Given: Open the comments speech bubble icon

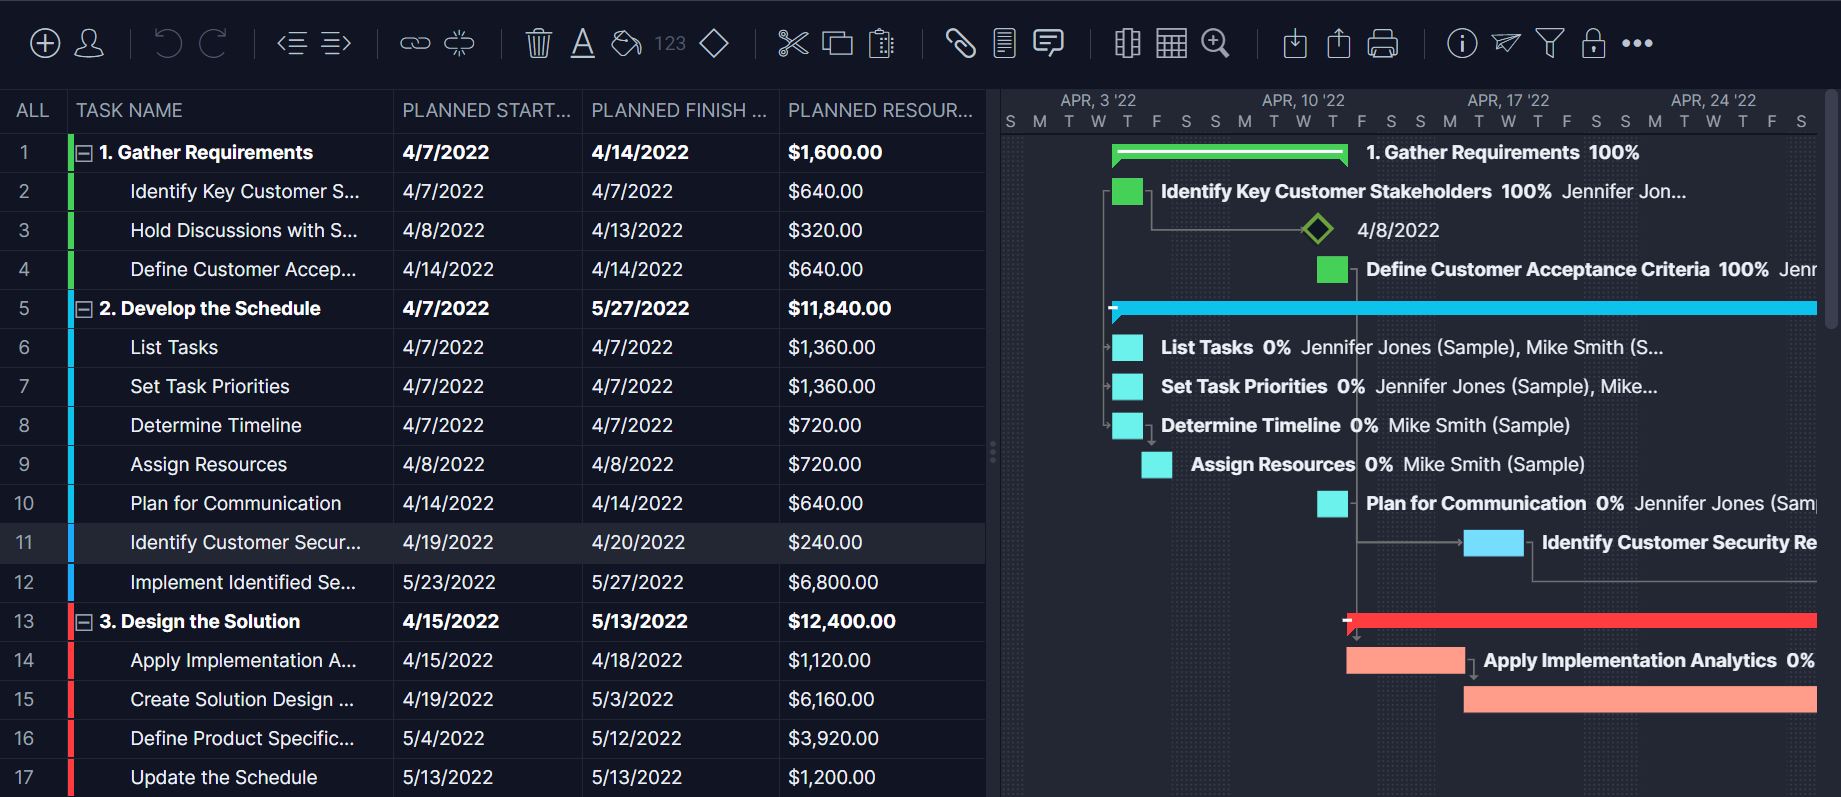Looking at the screenshot, I should (1048, 43).
